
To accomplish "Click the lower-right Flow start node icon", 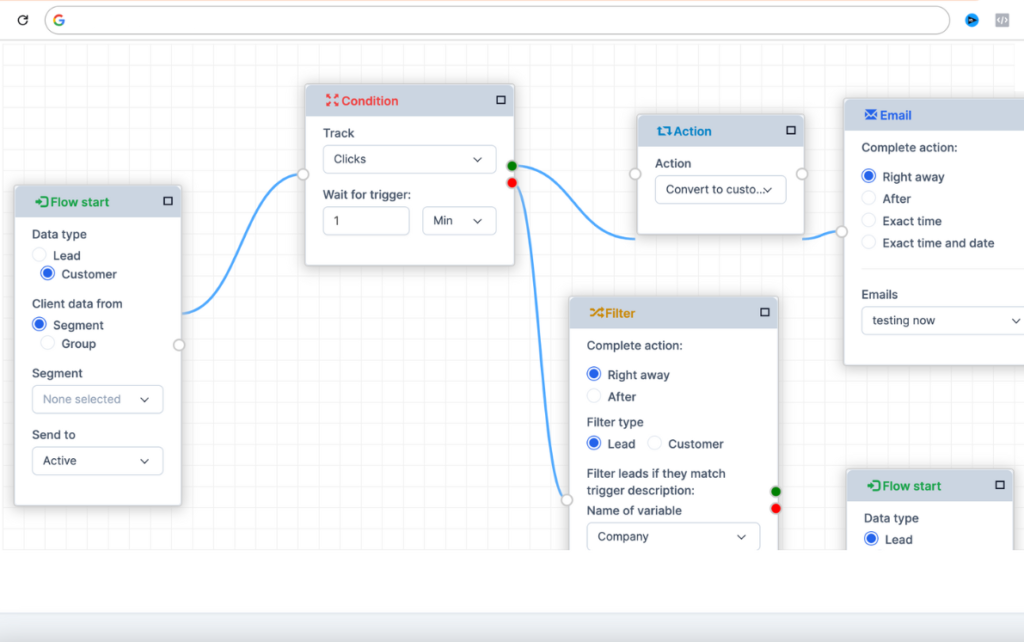I will pyautogui.click(x=874, y=486).
